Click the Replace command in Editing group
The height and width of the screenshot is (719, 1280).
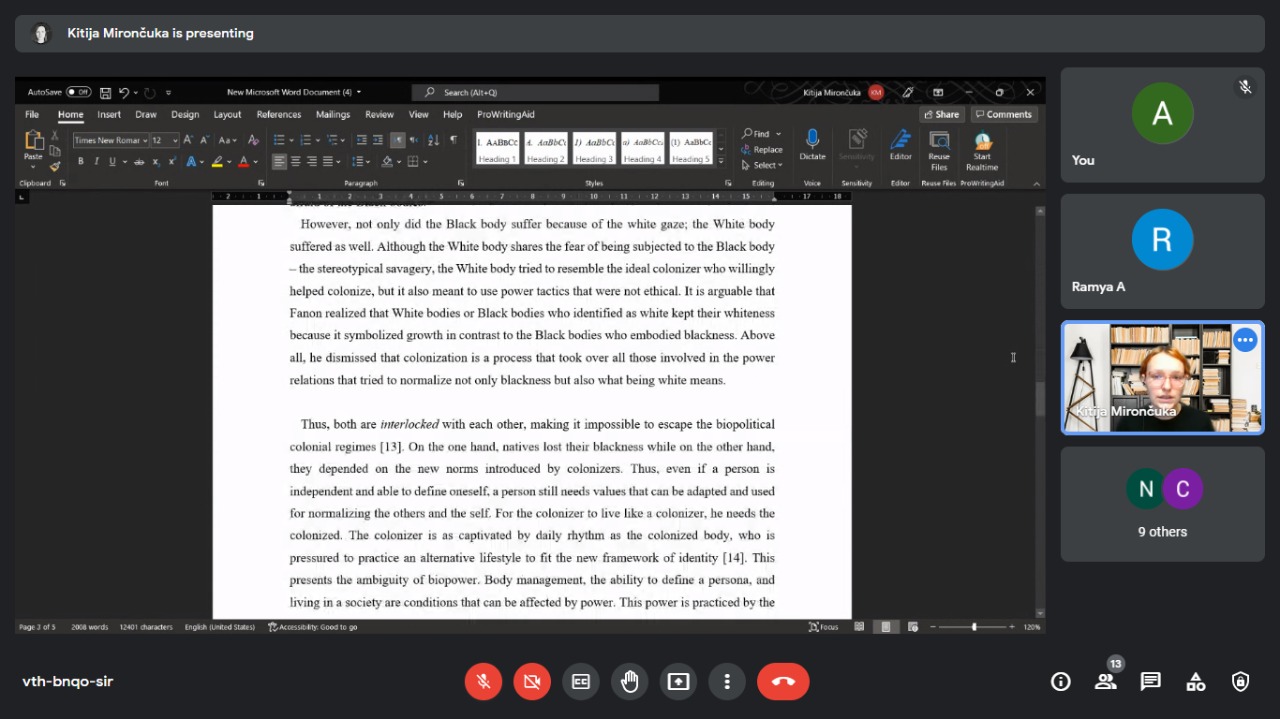pyautogui.click(x=762, y=150)
